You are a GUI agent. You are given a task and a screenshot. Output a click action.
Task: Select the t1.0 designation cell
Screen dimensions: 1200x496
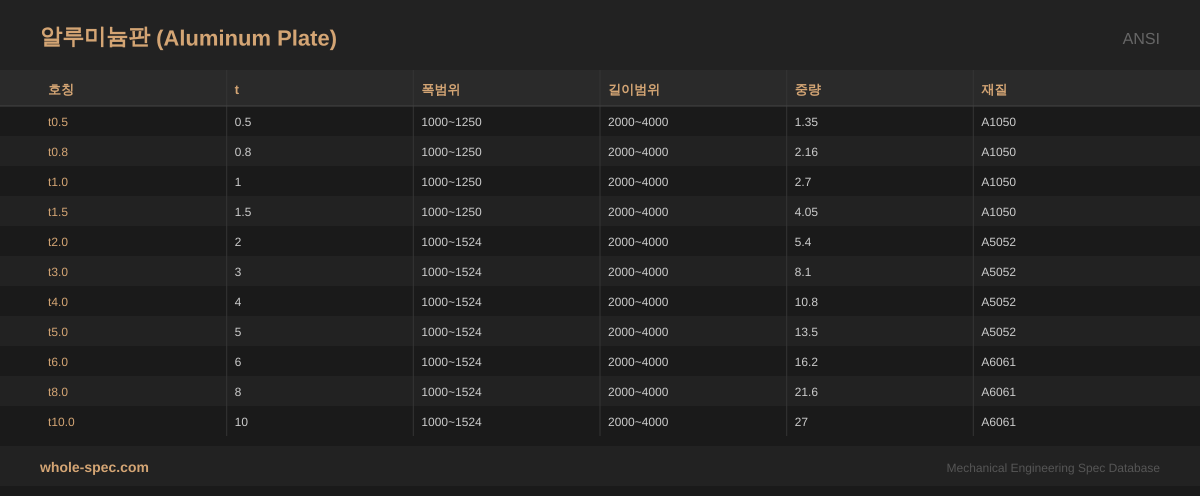58,182
